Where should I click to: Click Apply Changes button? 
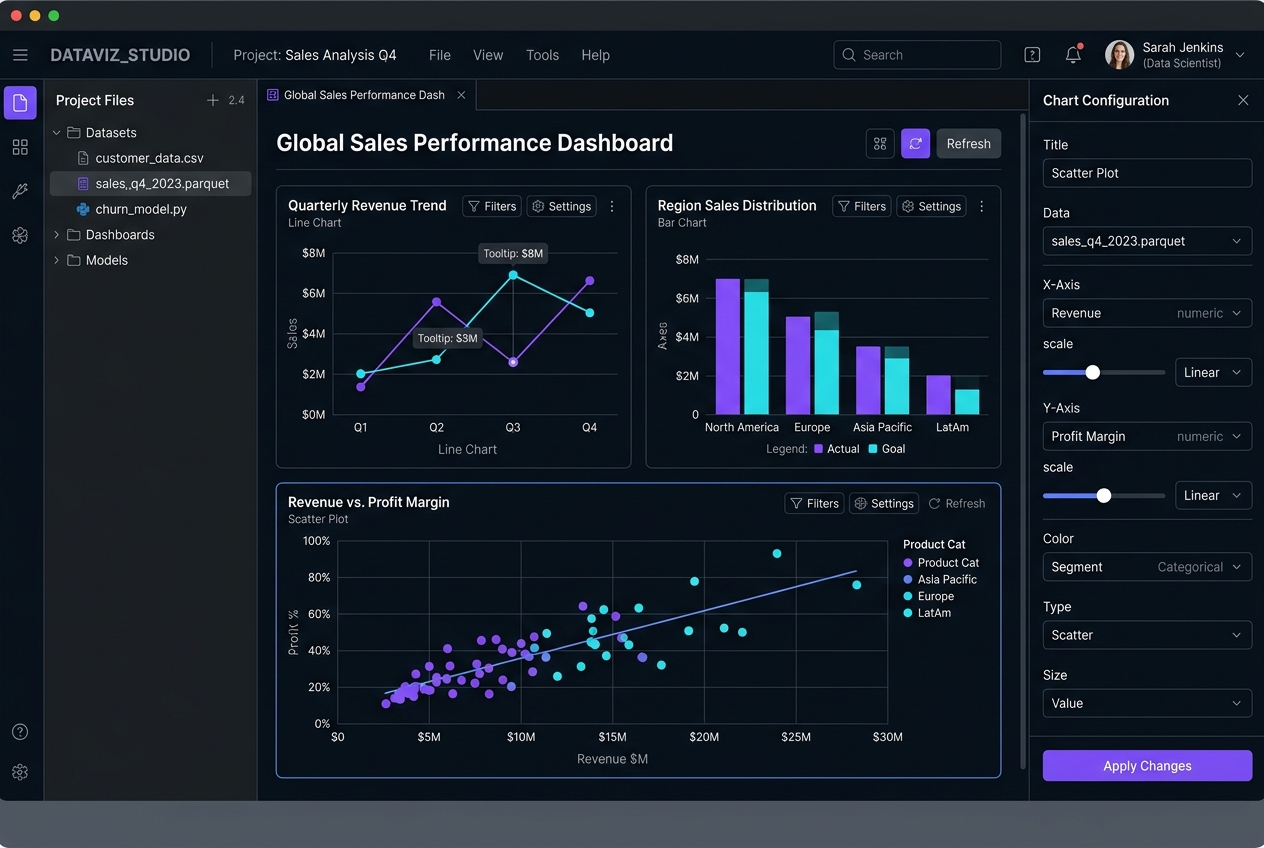pyautogui.click(x=1147, y=766)
